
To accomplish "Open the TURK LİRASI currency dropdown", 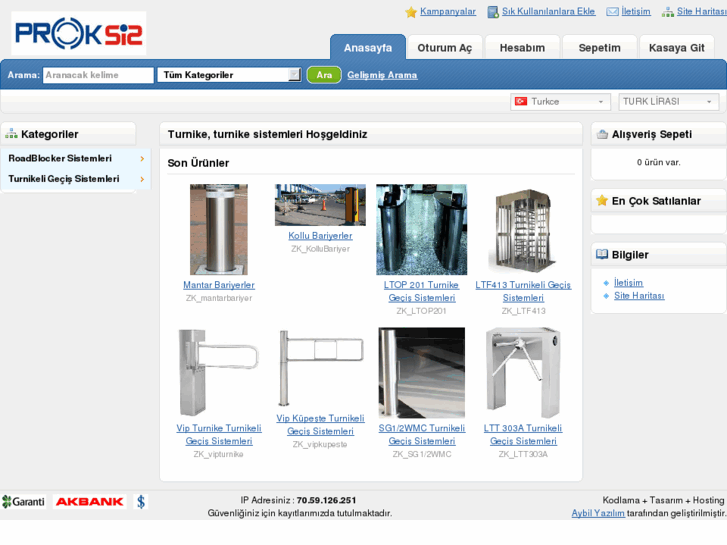I will [669, 102].
